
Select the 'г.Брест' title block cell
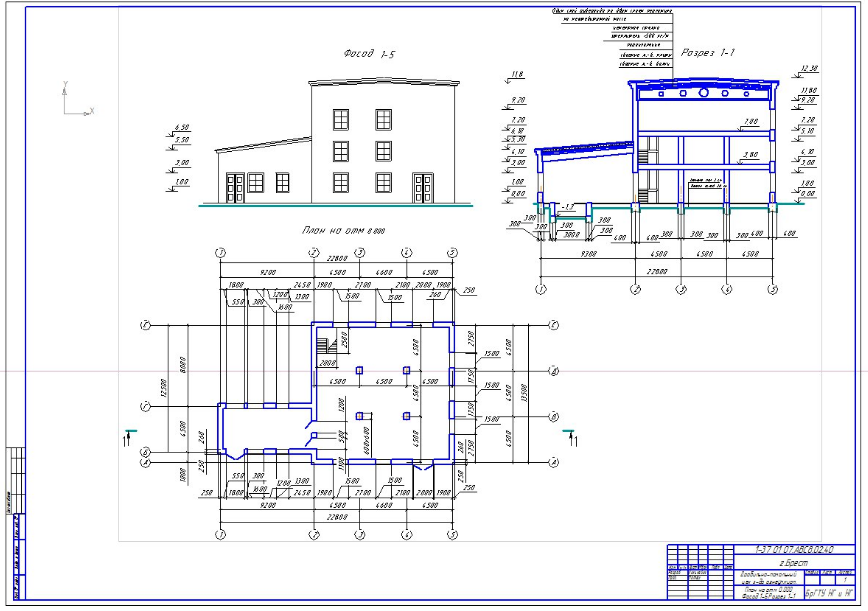[x=793, y=562]
